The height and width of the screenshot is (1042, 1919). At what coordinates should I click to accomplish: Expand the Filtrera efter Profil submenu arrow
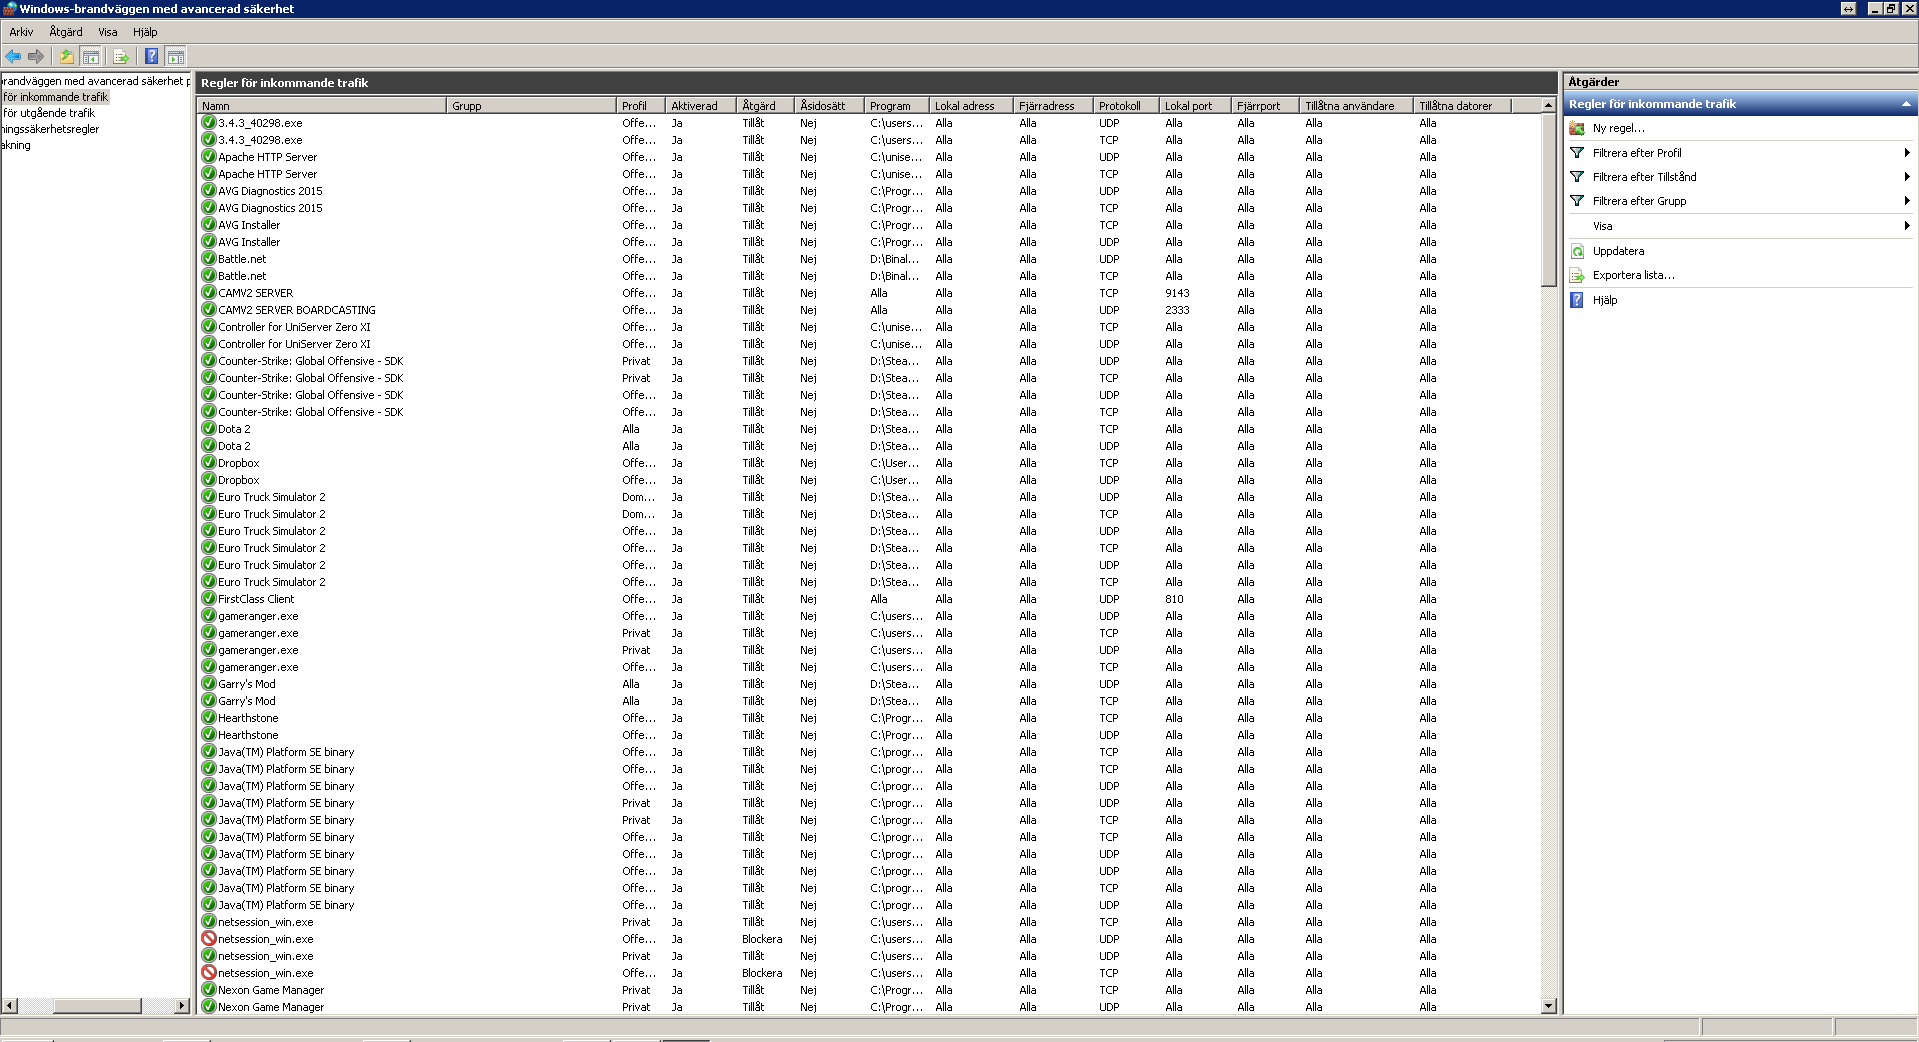click(x=1907, y=153)
